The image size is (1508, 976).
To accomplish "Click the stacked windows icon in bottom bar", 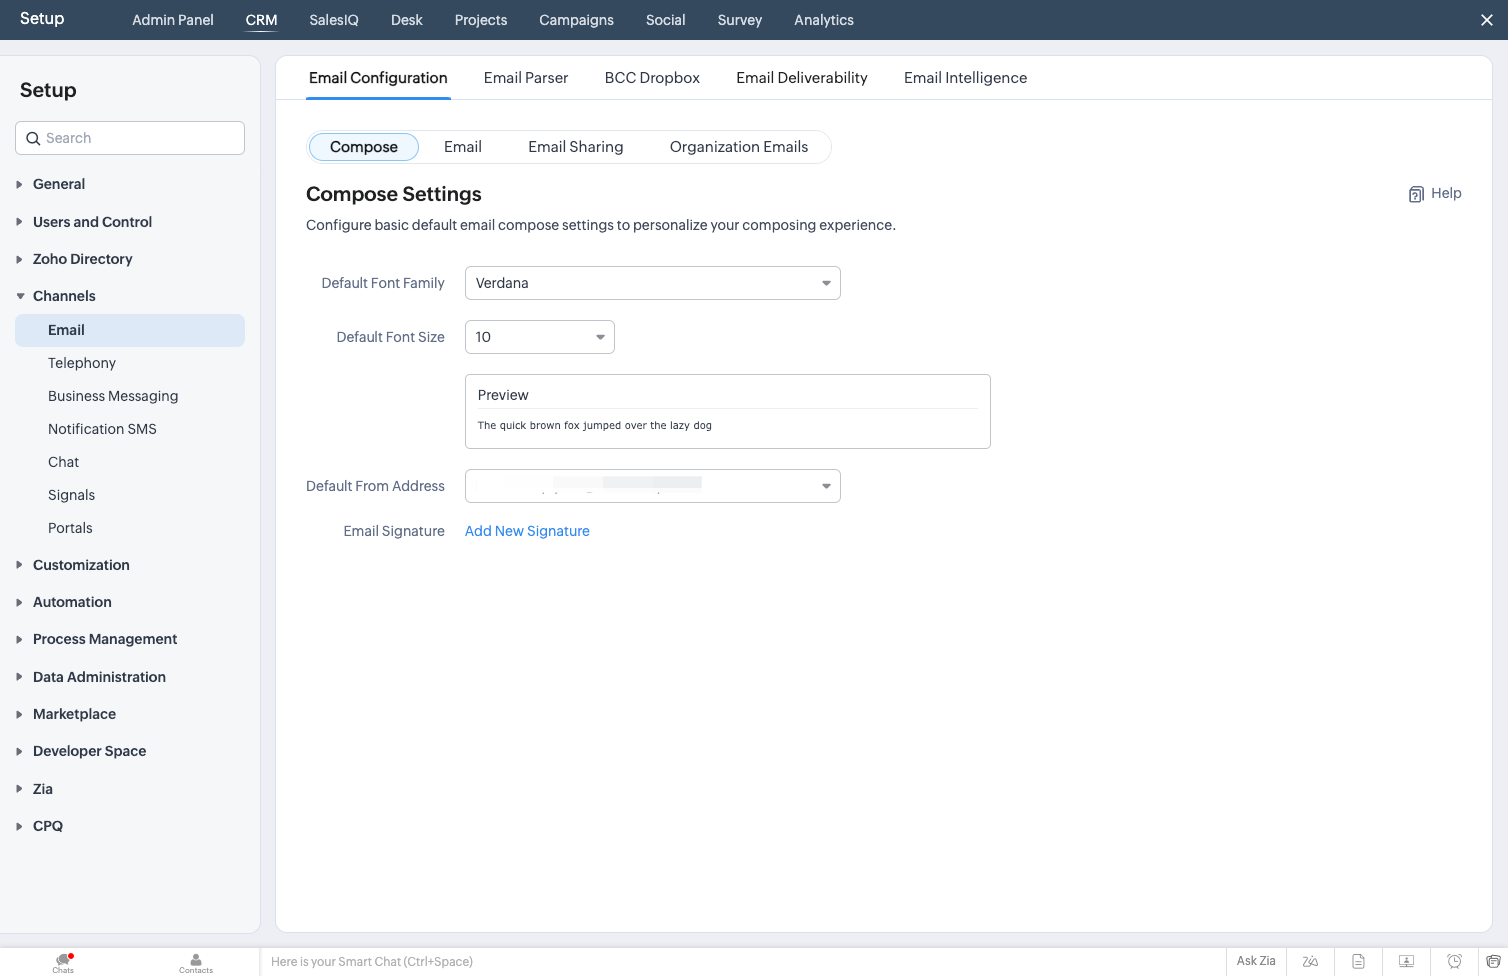I will click(1493, 961).
